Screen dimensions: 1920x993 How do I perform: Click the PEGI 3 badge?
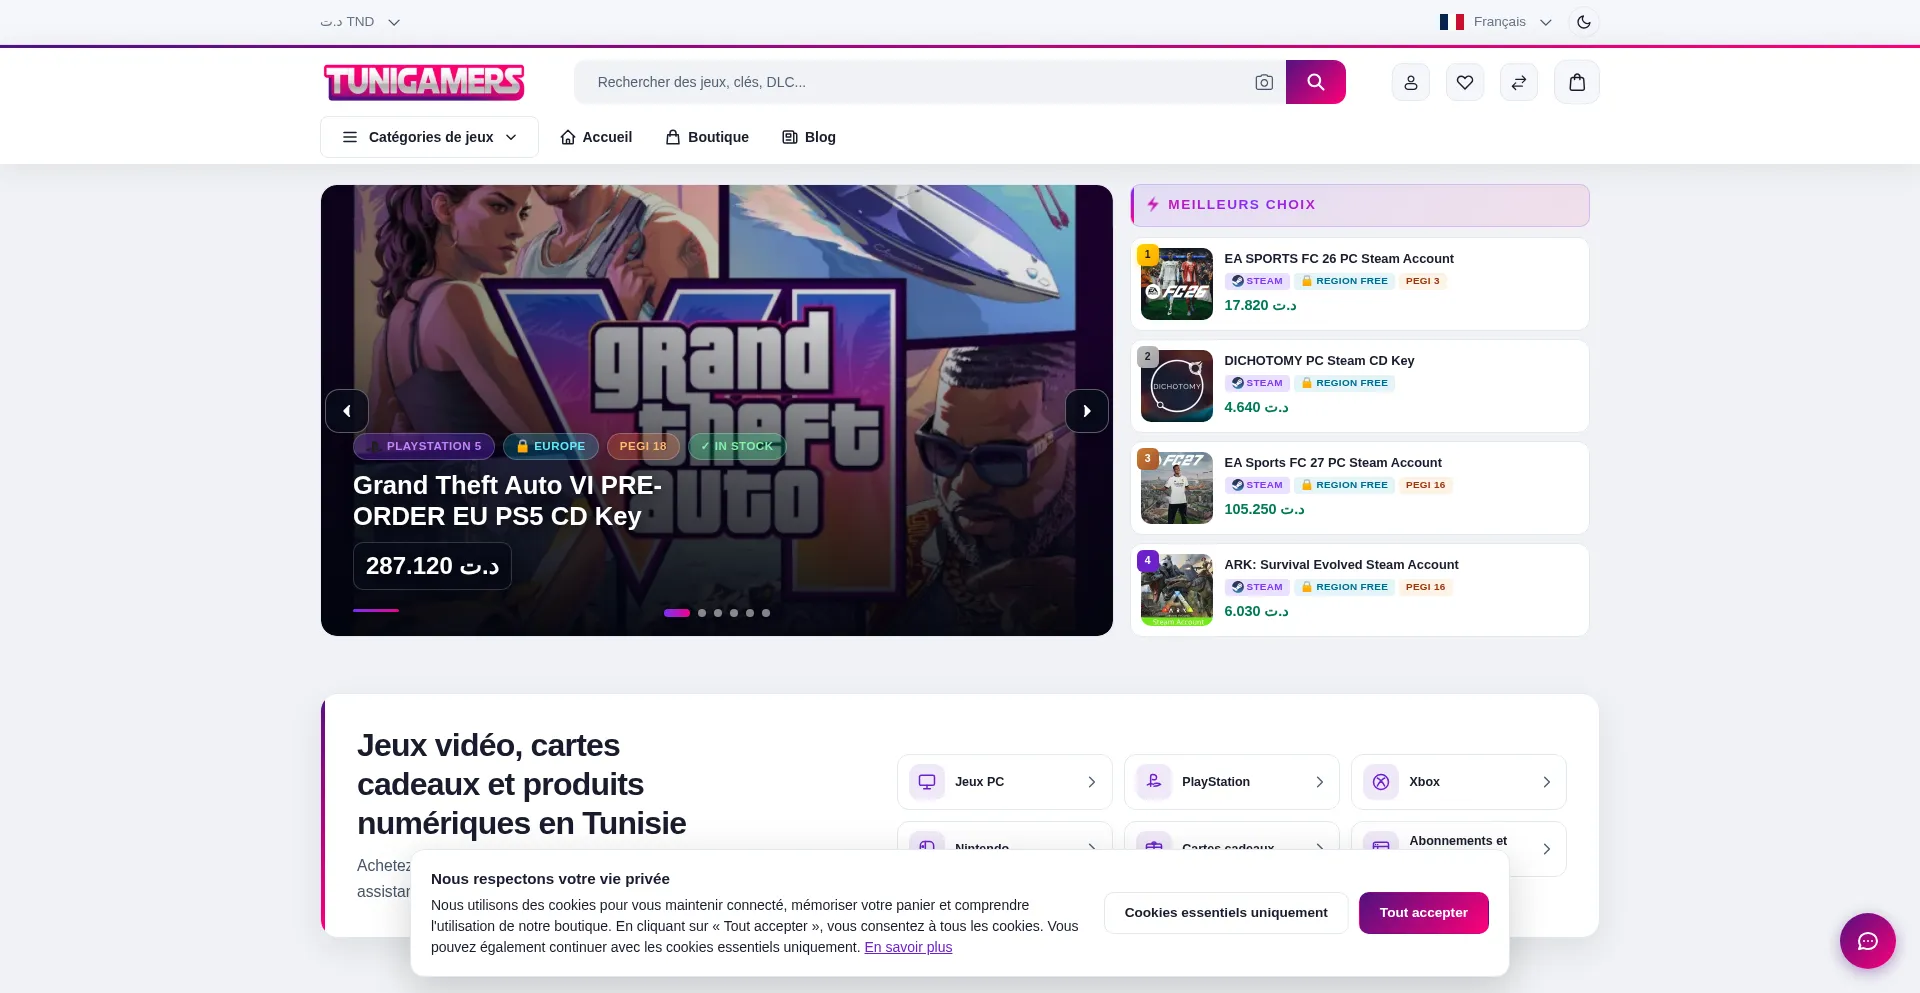[1422, 281]
